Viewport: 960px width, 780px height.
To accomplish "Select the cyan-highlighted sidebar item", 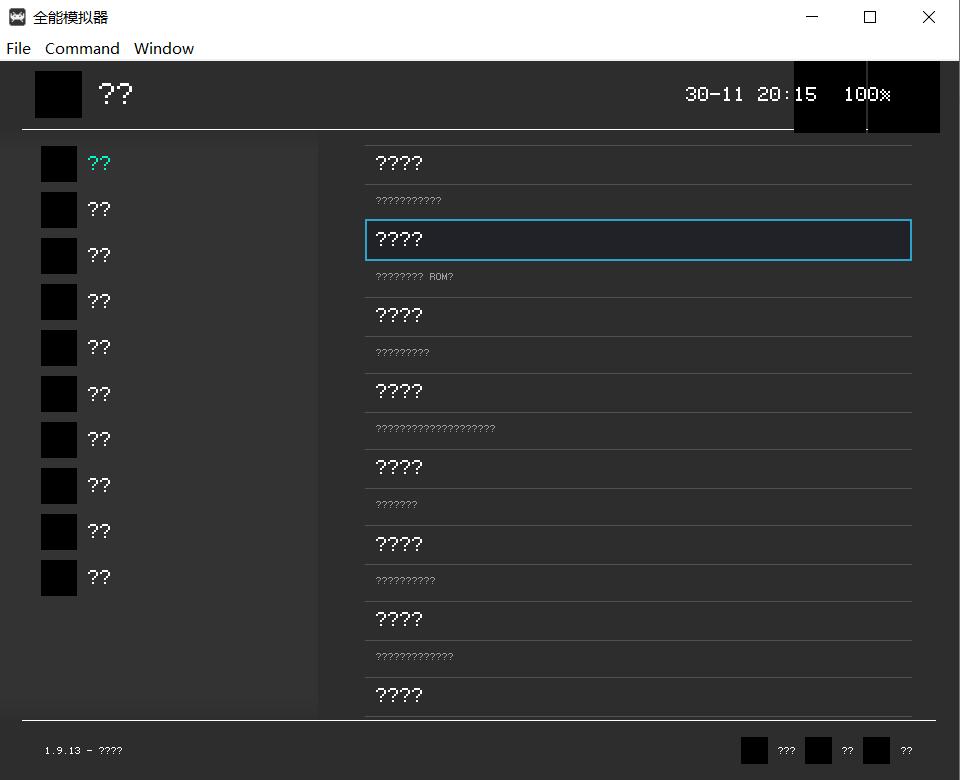I will (99, 163).
